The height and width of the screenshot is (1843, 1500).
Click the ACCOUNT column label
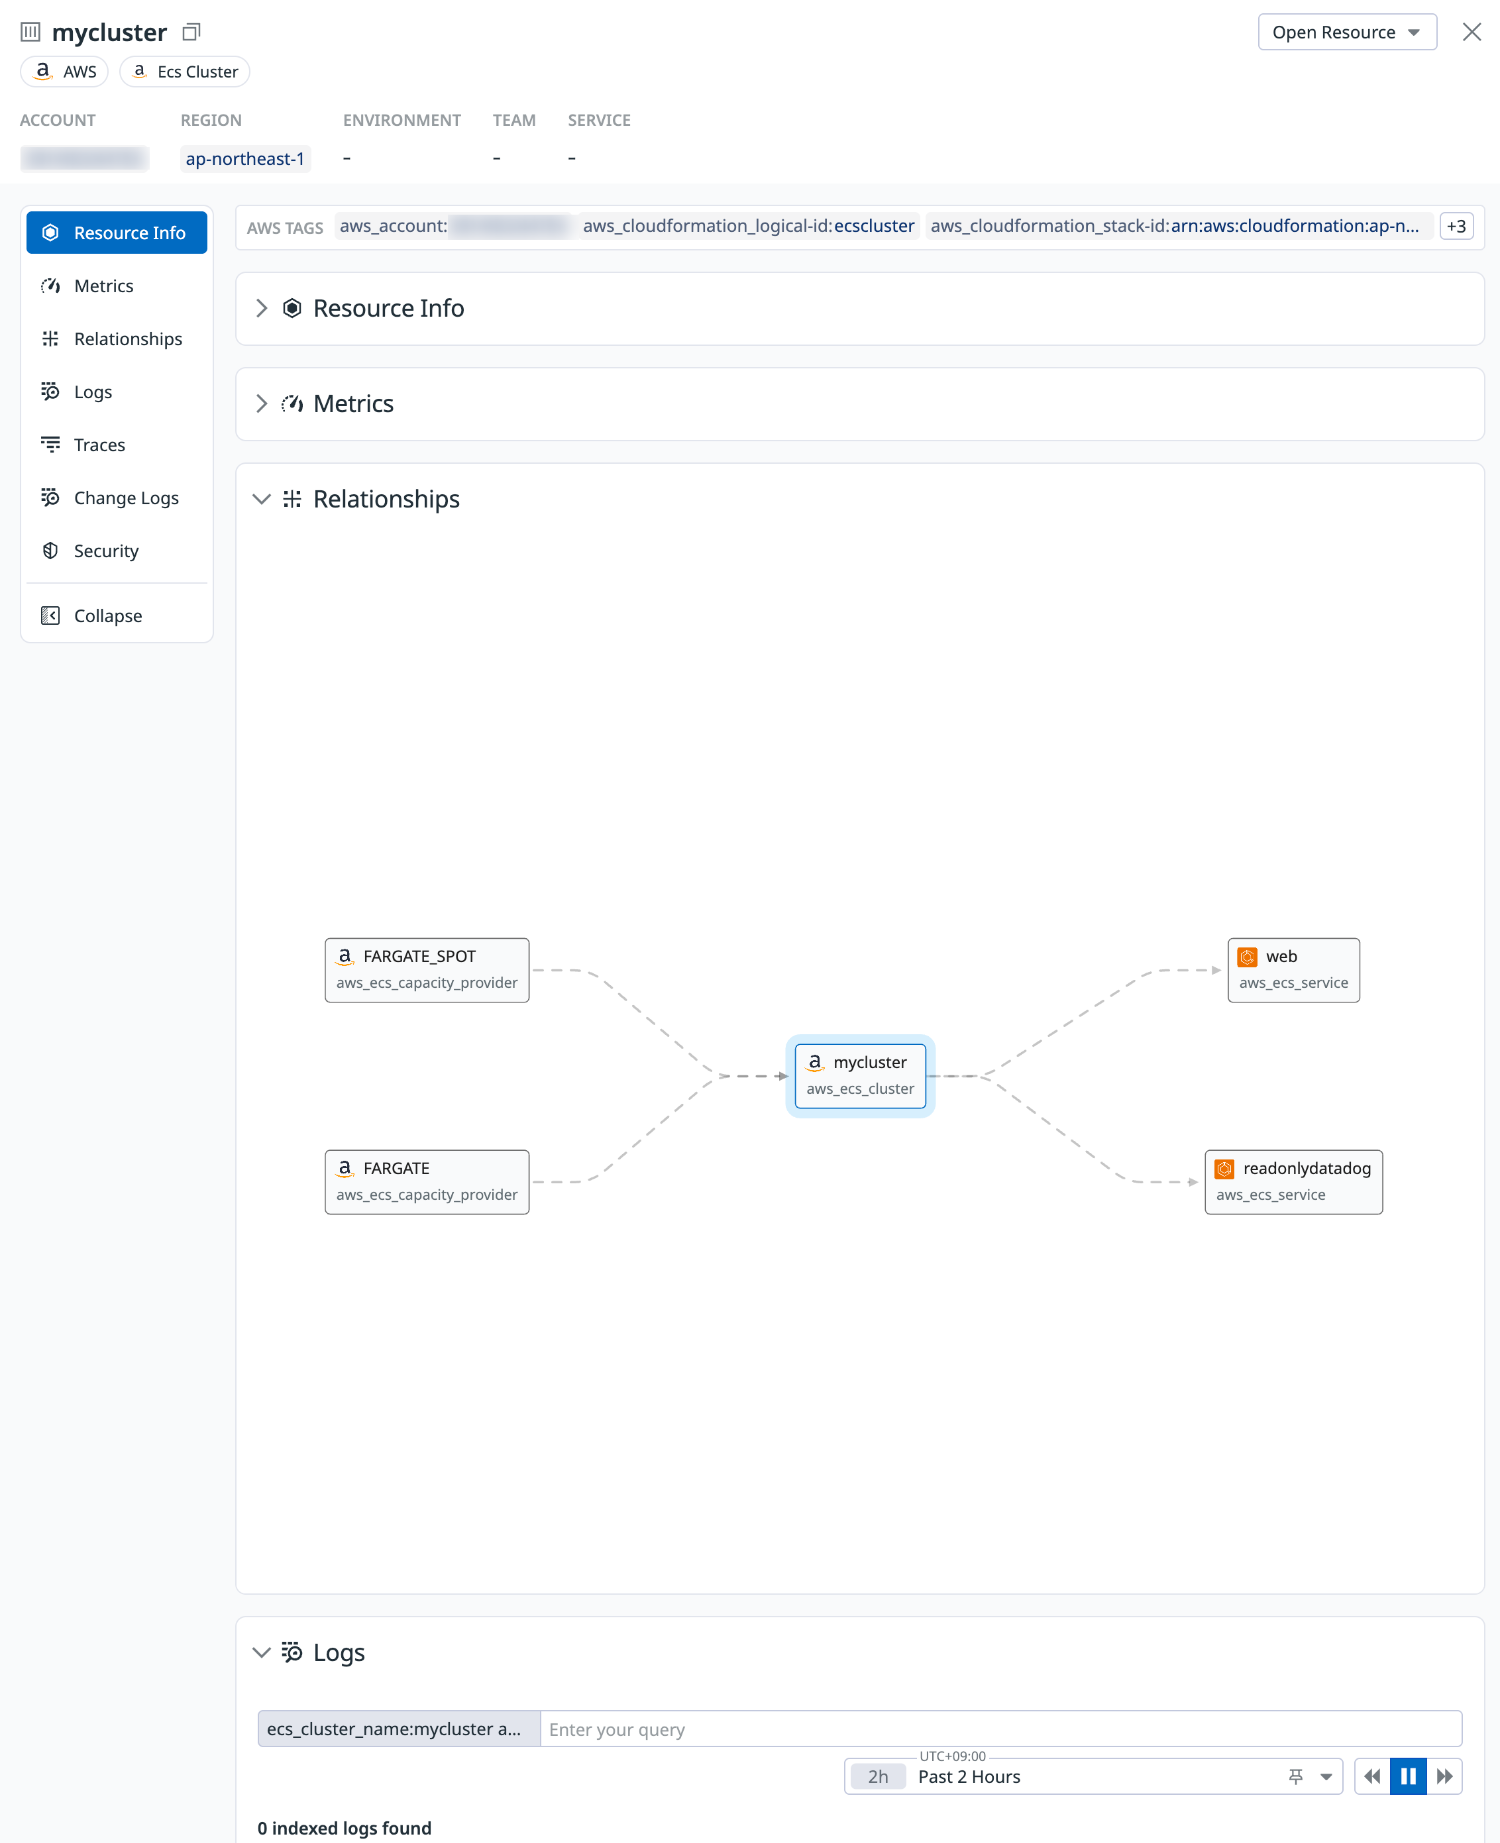[x=58, y=120]
